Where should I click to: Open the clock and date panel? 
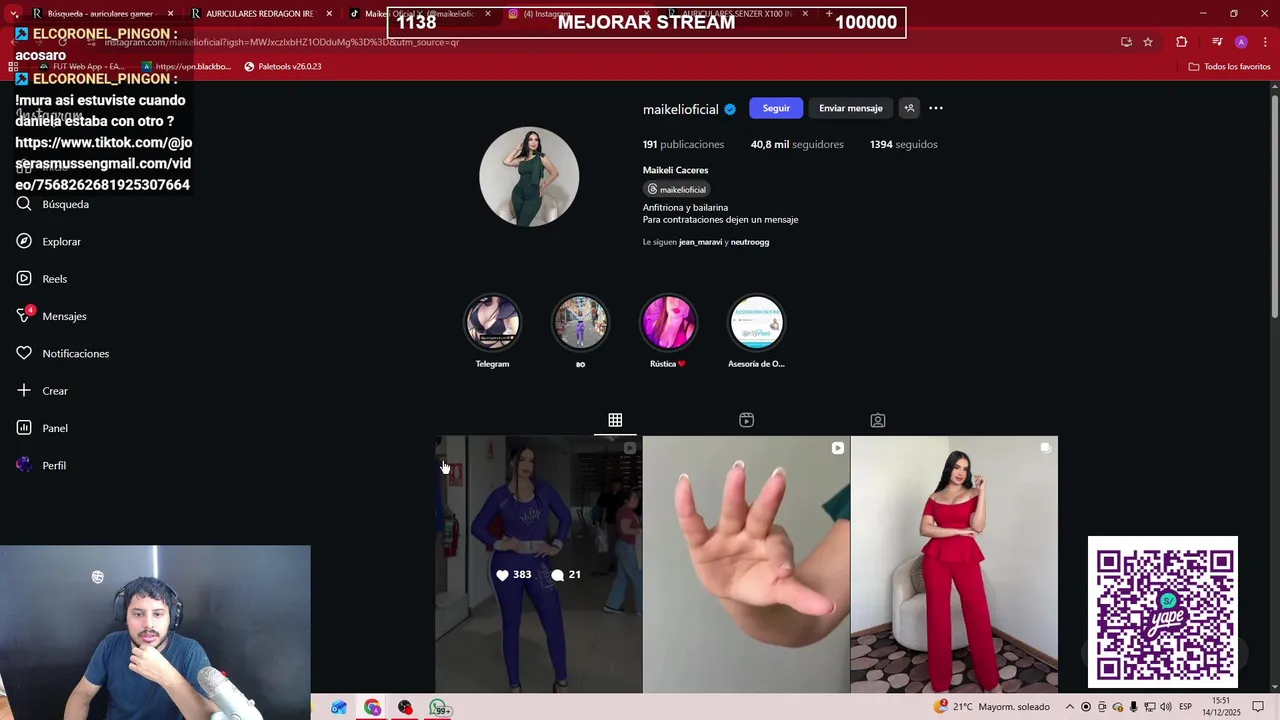pos(1221,707)
